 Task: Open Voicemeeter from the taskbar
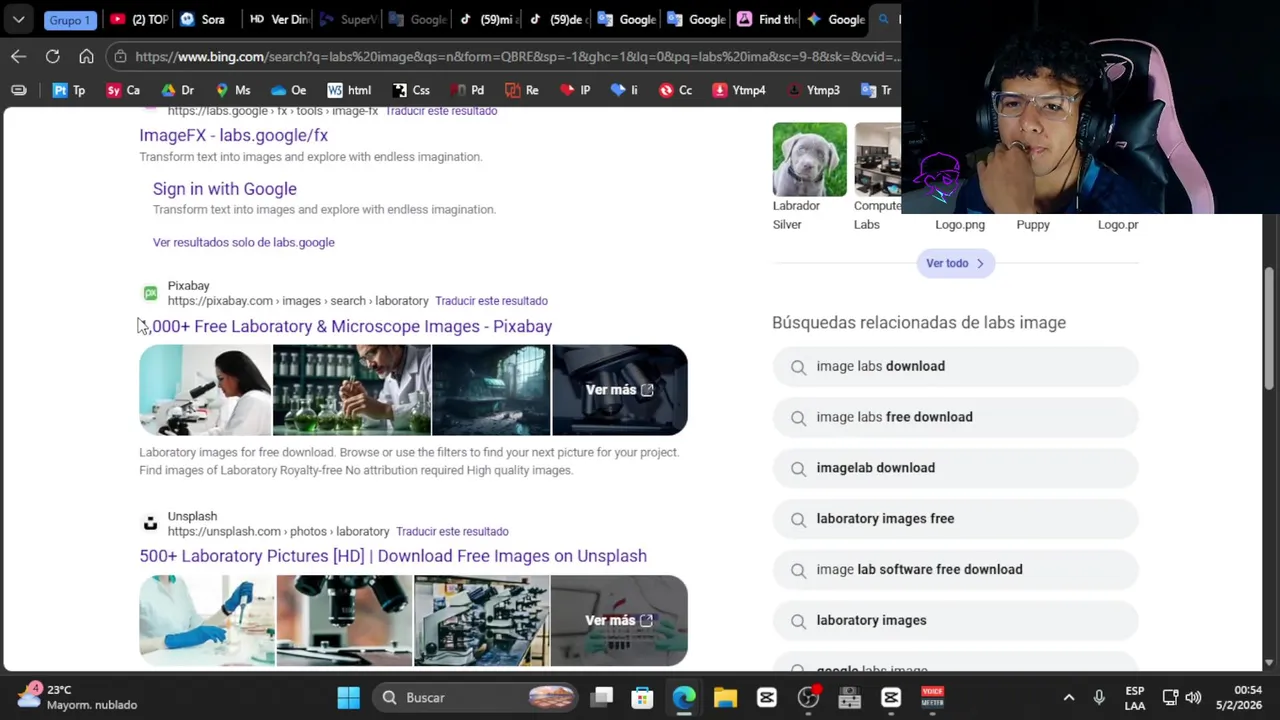[932, 697]
